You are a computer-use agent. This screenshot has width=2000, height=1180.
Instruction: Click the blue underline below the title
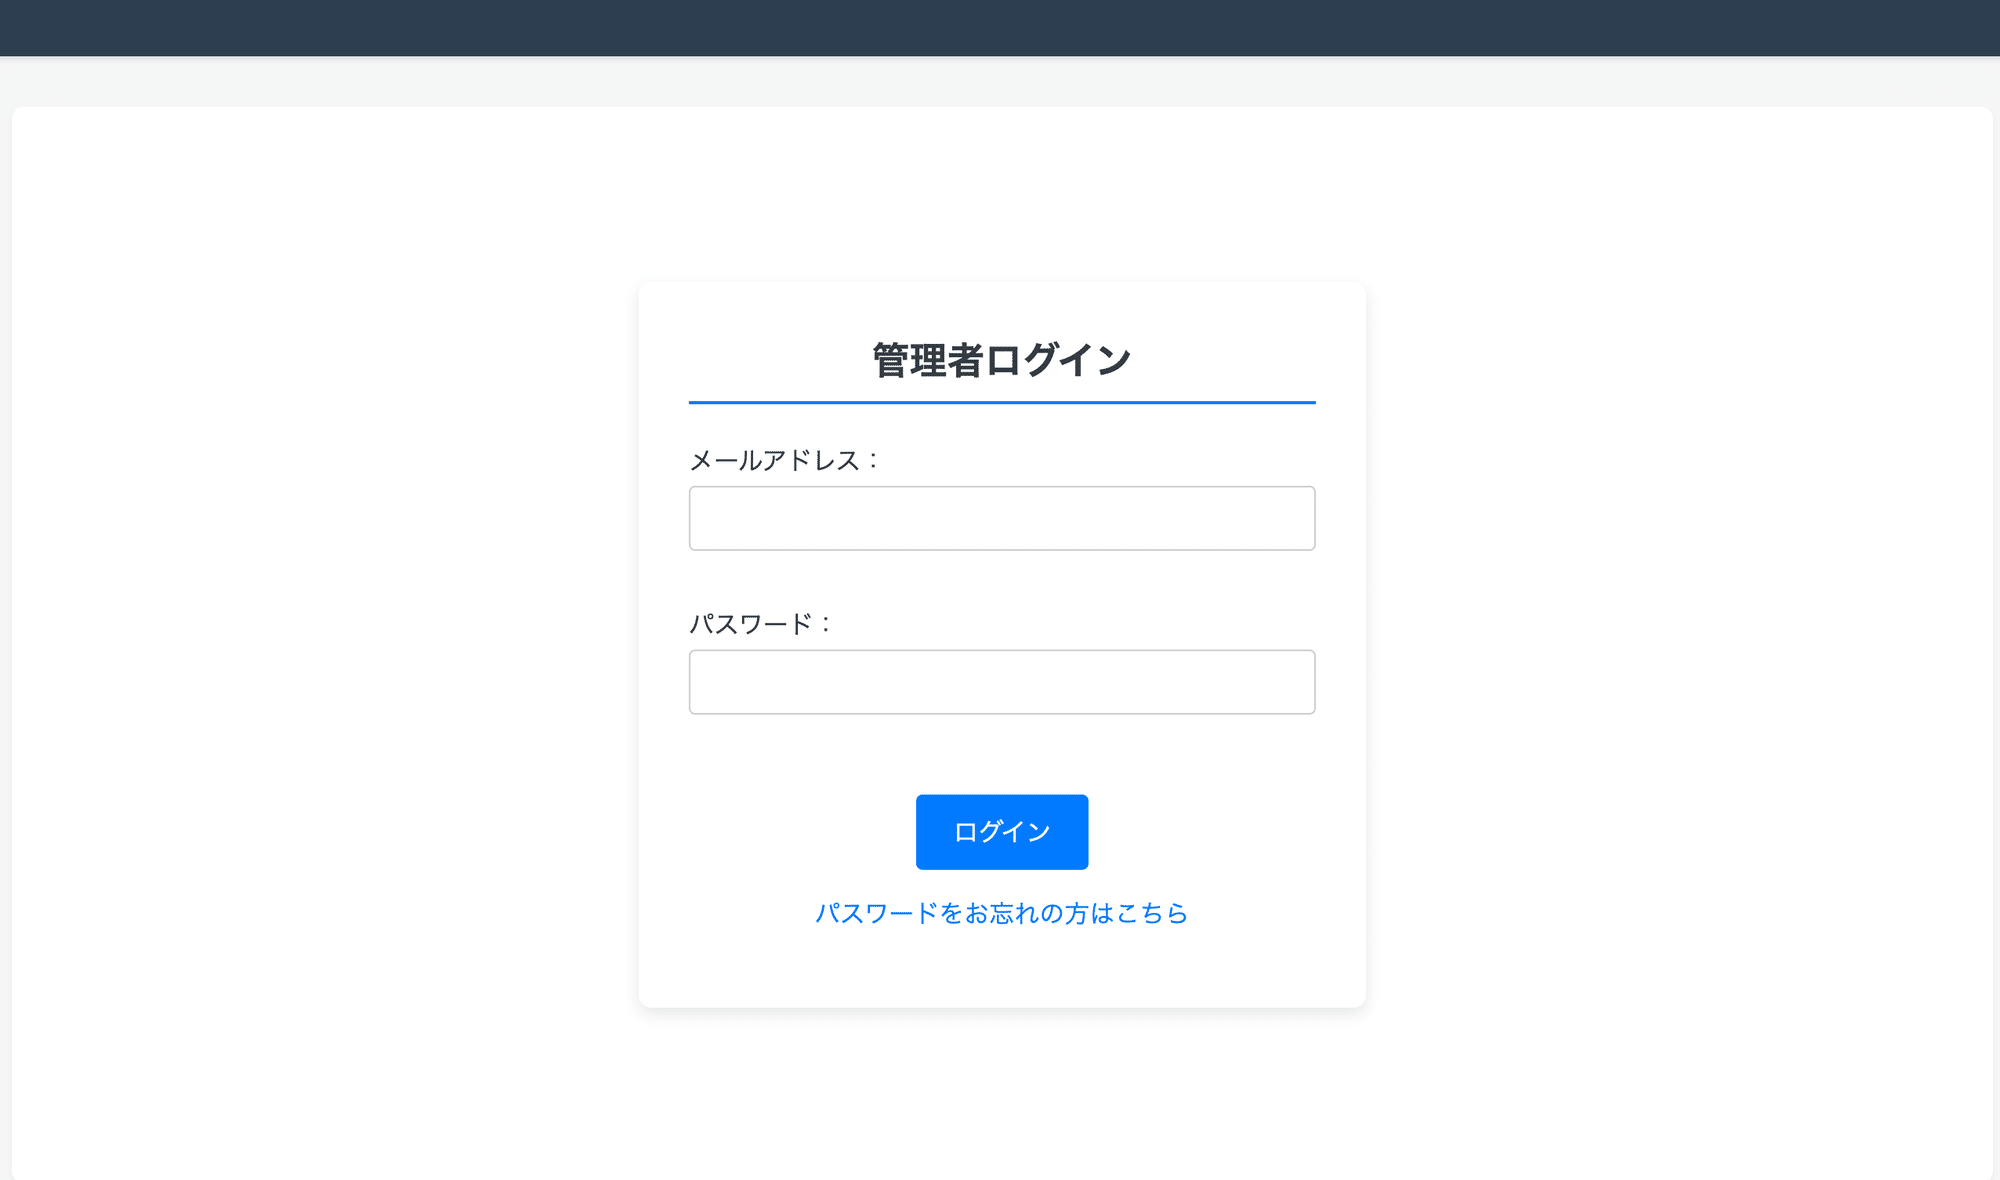pyautogui.click(x=1001, y=401)
